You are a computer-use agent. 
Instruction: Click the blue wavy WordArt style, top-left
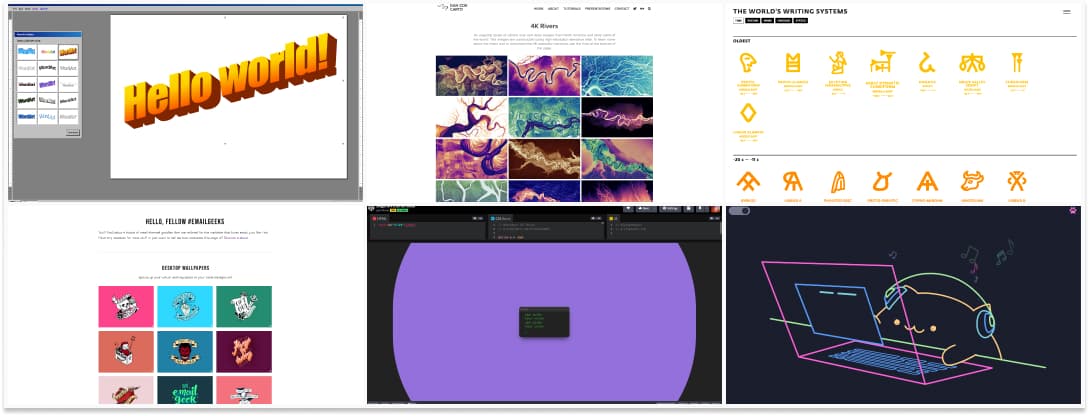[x=26, y=50]
